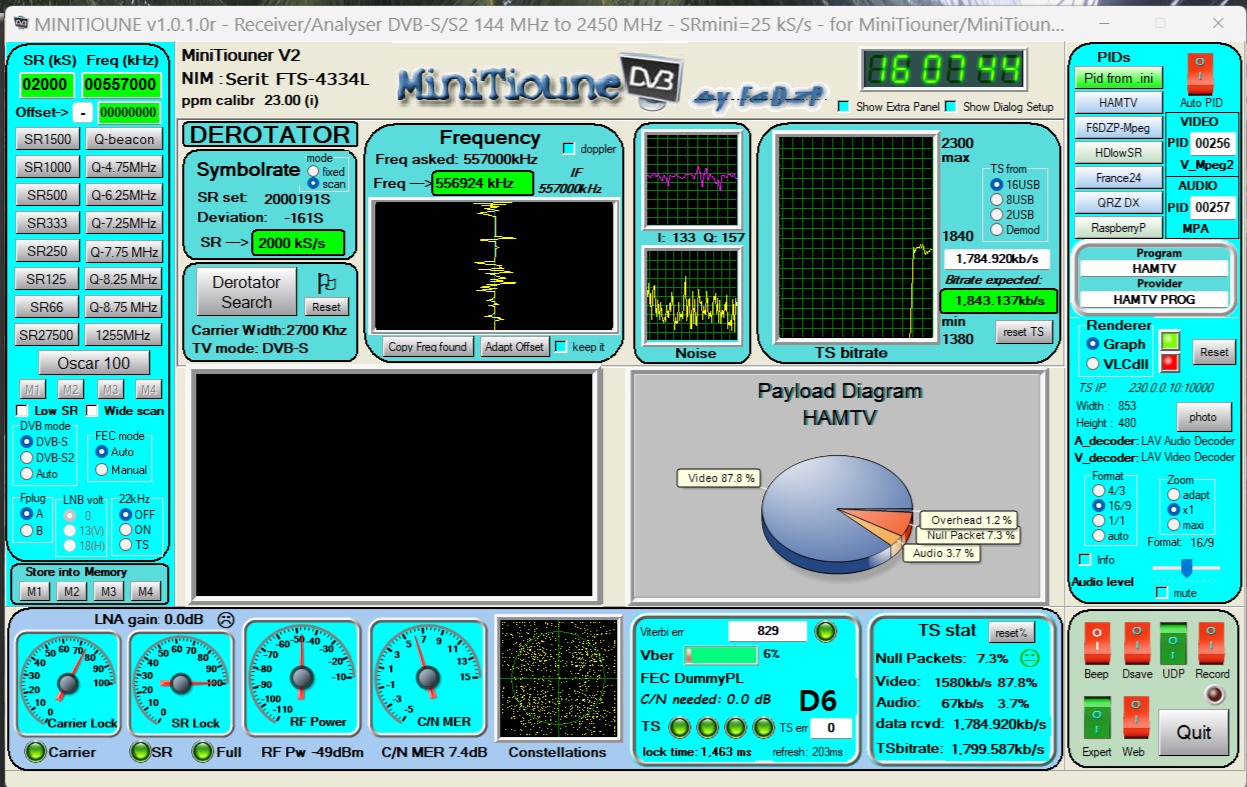Select 8USB as TS source
Viewport: 1247px width, 787px height.
coord(996,200)
